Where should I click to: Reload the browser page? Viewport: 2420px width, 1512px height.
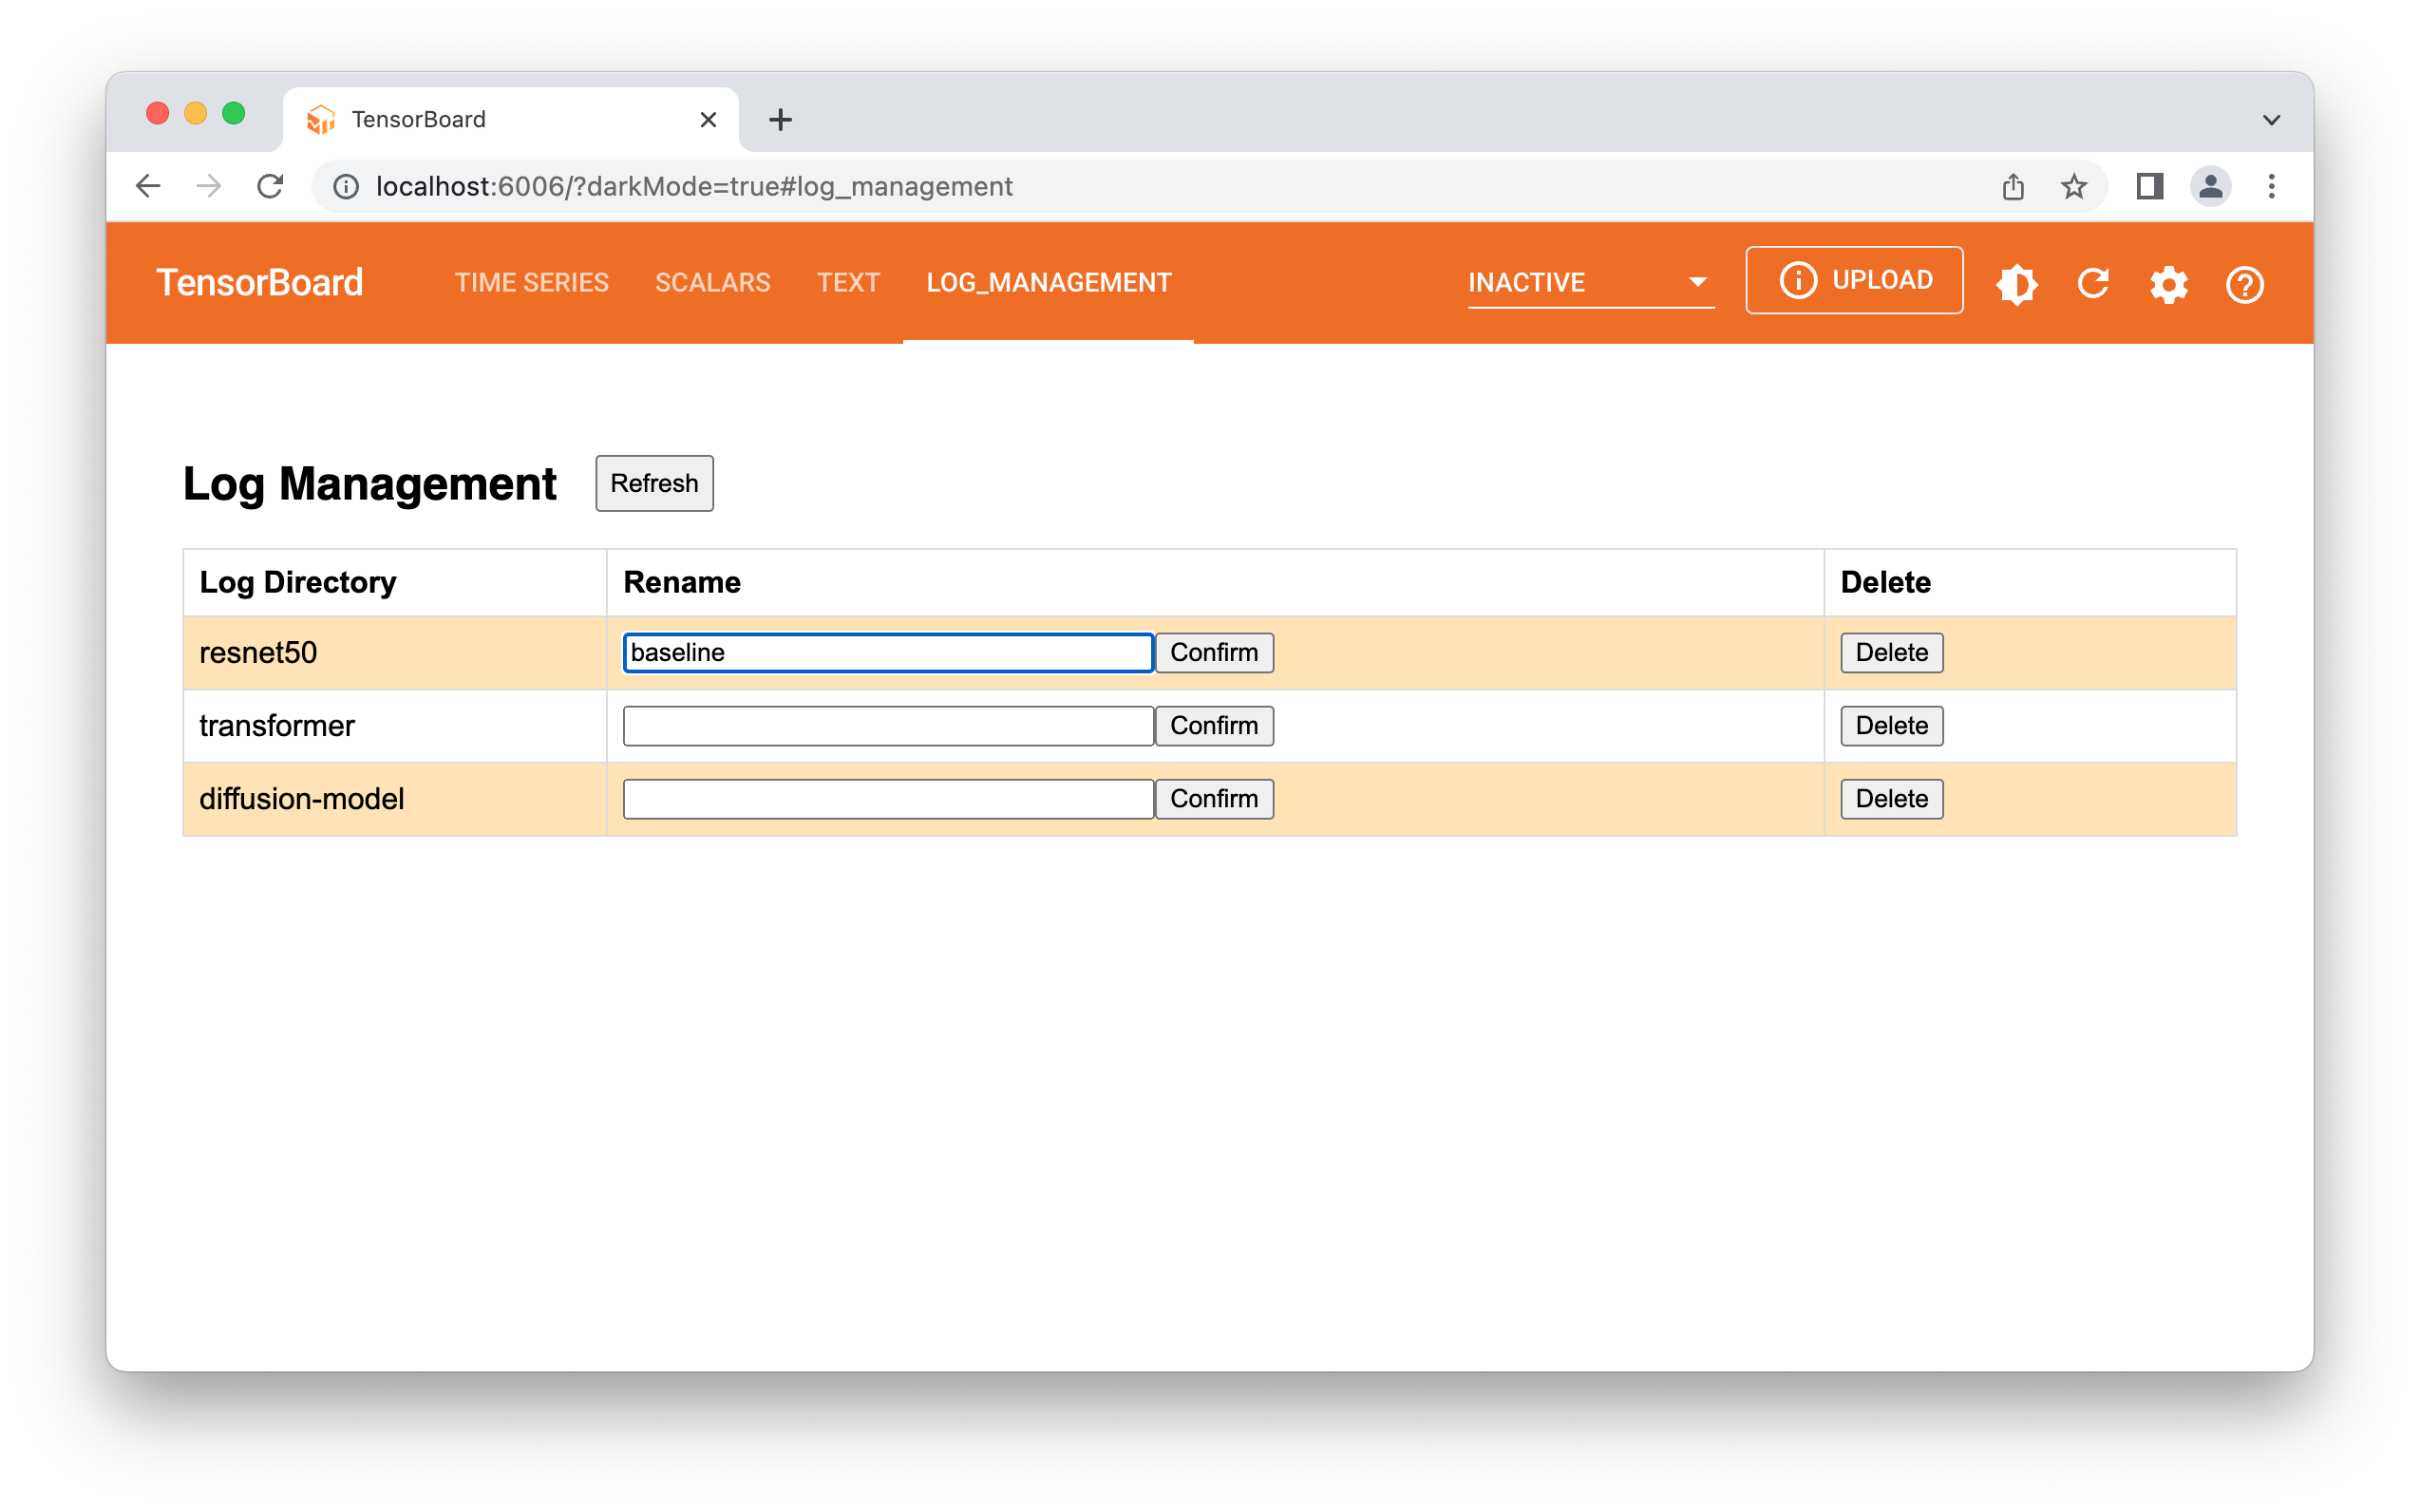(270, 186)
